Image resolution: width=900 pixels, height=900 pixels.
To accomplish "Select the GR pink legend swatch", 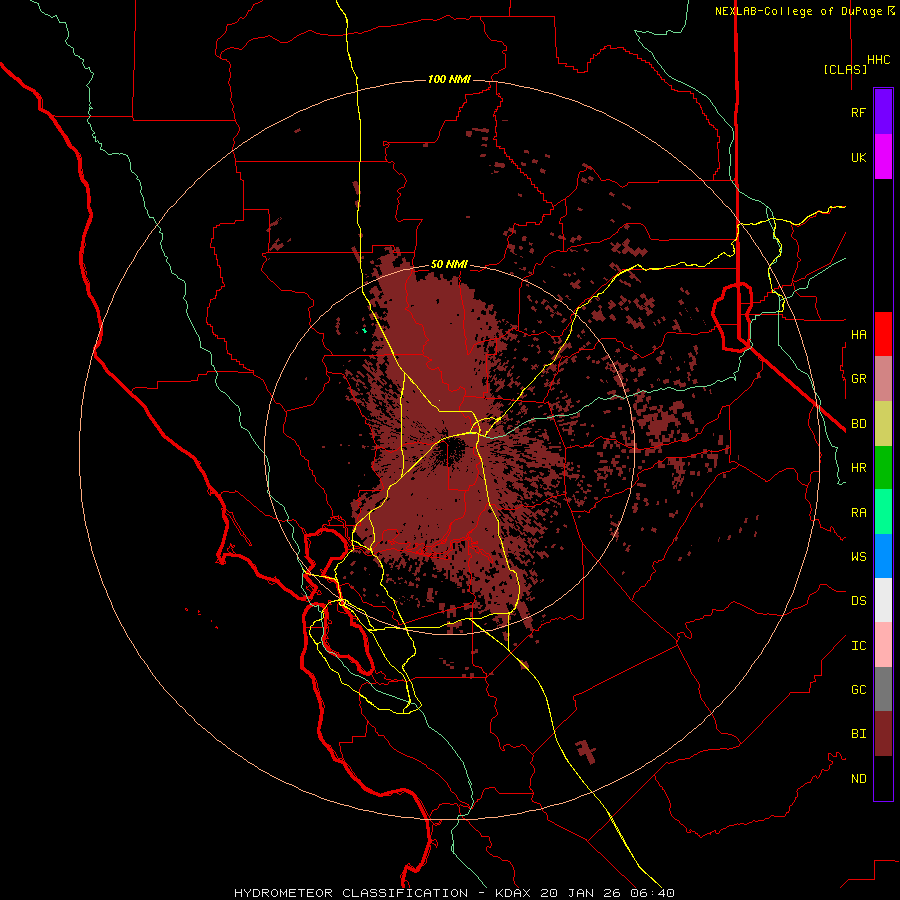I will [883, 378].
